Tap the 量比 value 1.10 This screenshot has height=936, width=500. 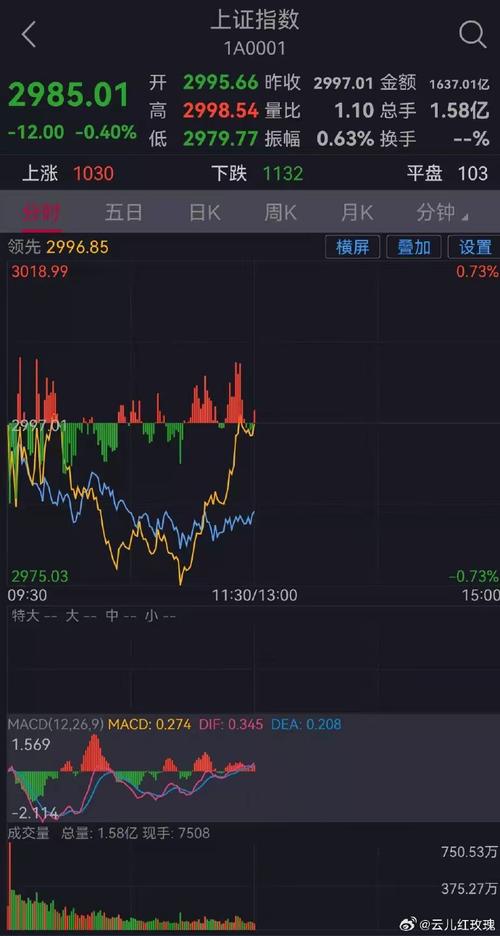(354, 110)
